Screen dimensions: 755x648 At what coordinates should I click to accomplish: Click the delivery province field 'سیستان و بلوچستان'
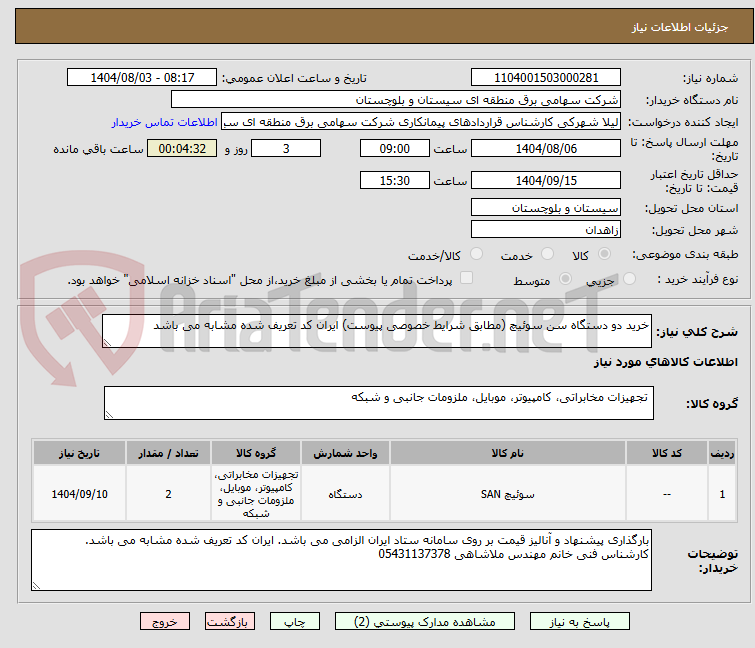click(546, 207)
